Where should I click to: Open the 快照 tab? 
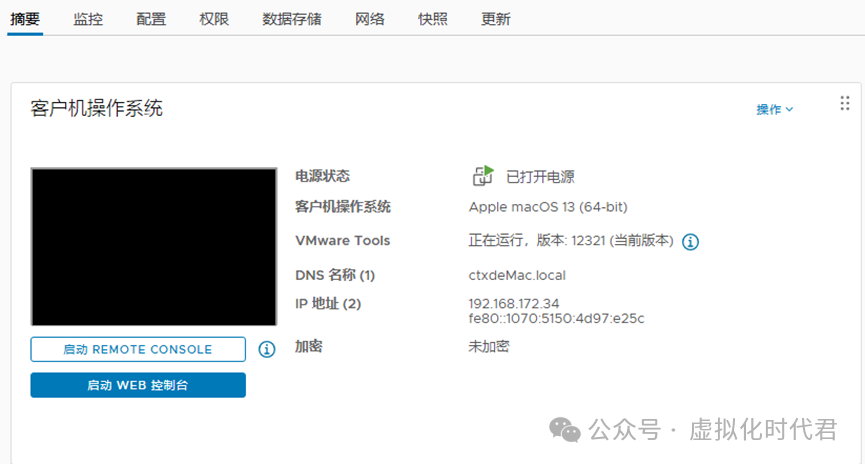pyautogui.click(x=432, y=19)
